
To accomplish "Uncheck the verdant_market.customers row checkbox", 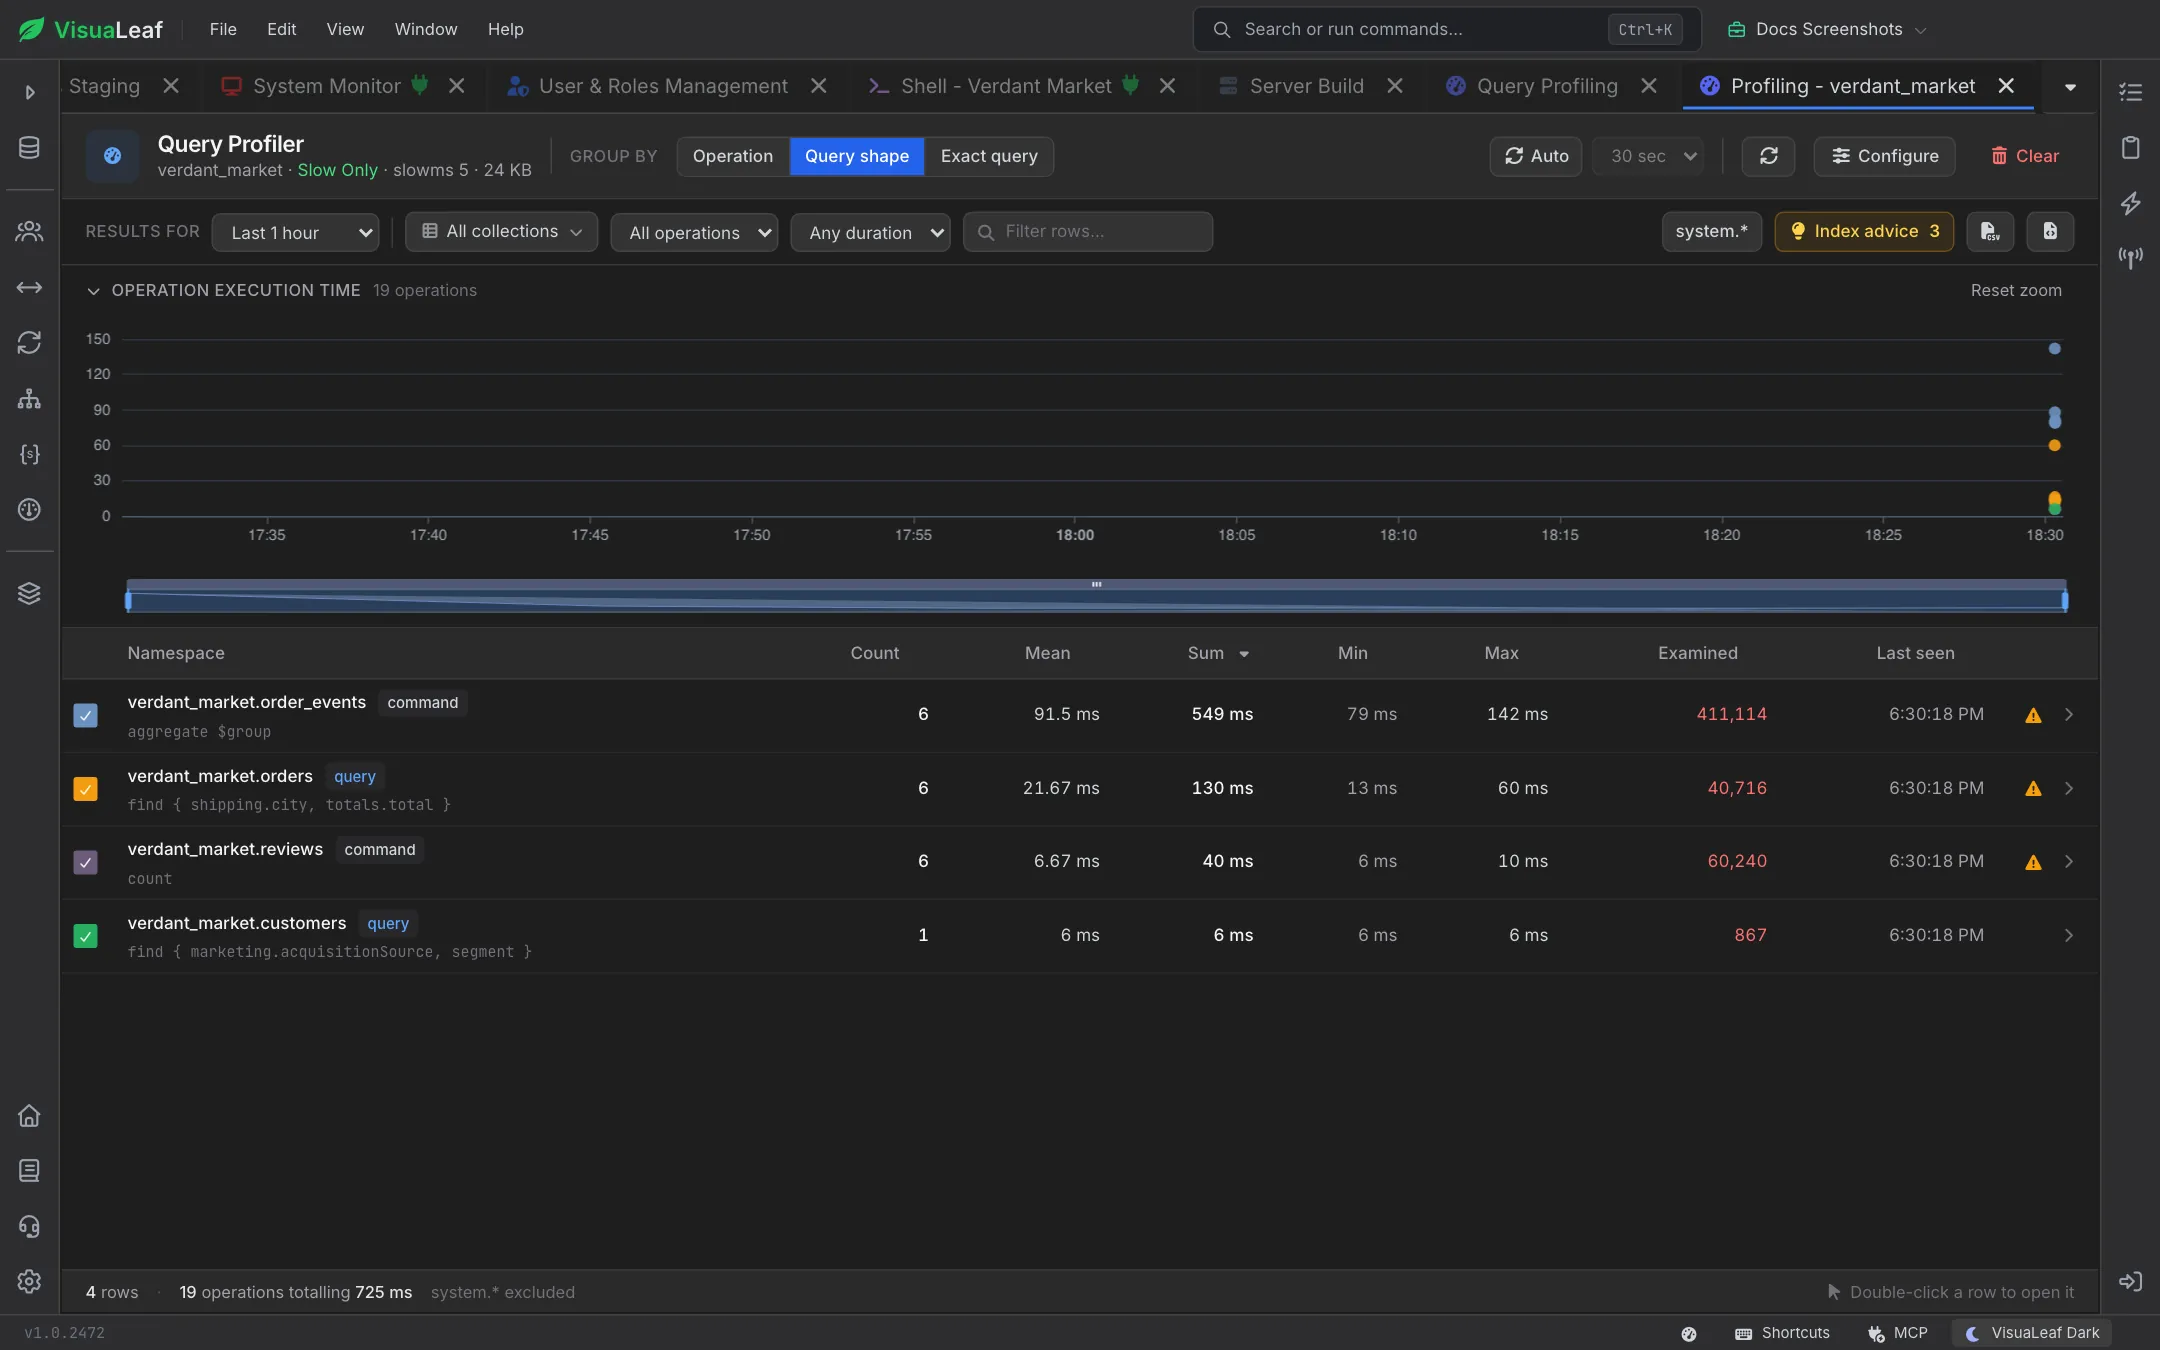I will tap(86, 936).
